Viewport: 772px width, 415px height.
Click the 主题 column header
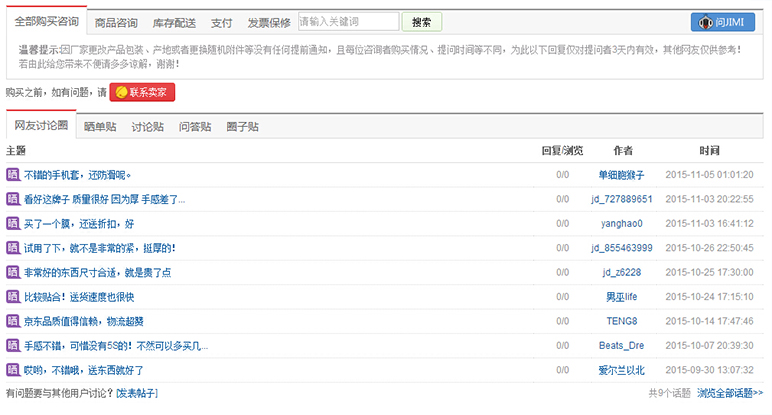click(x=16, y=151)
